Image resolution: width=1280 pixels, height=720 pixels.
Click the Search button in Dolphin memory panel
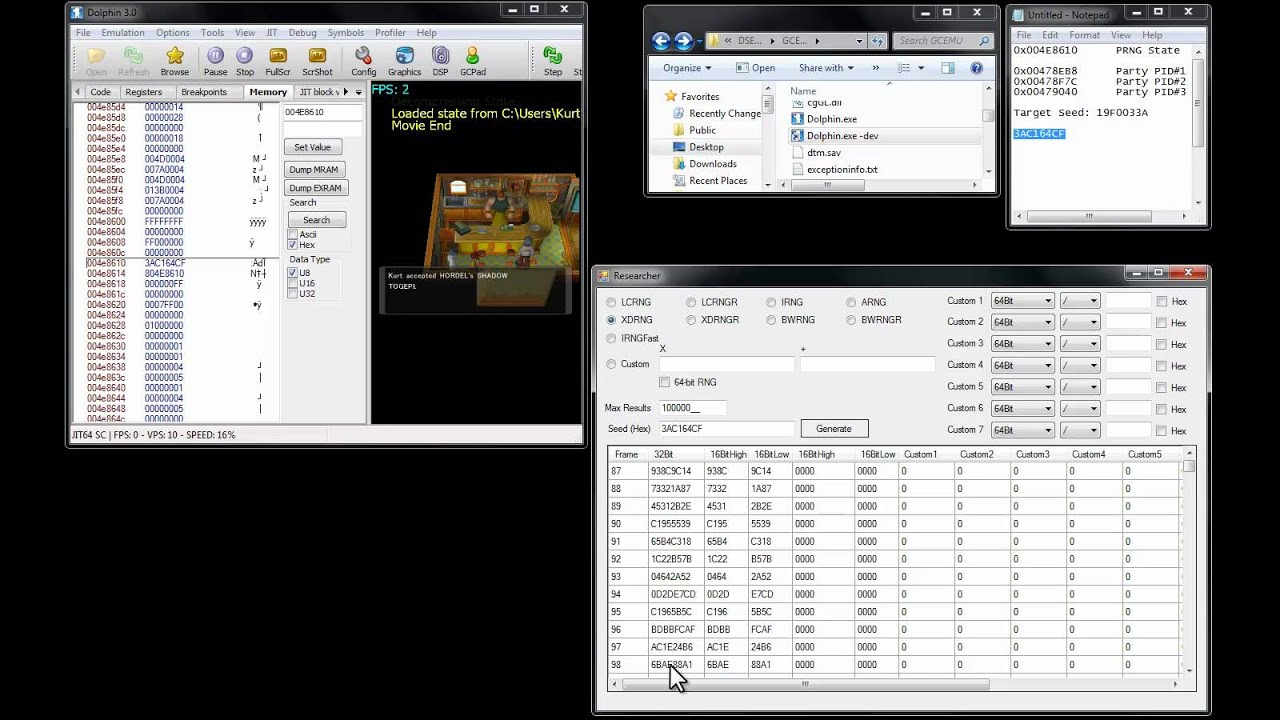[x=317, y=220]
